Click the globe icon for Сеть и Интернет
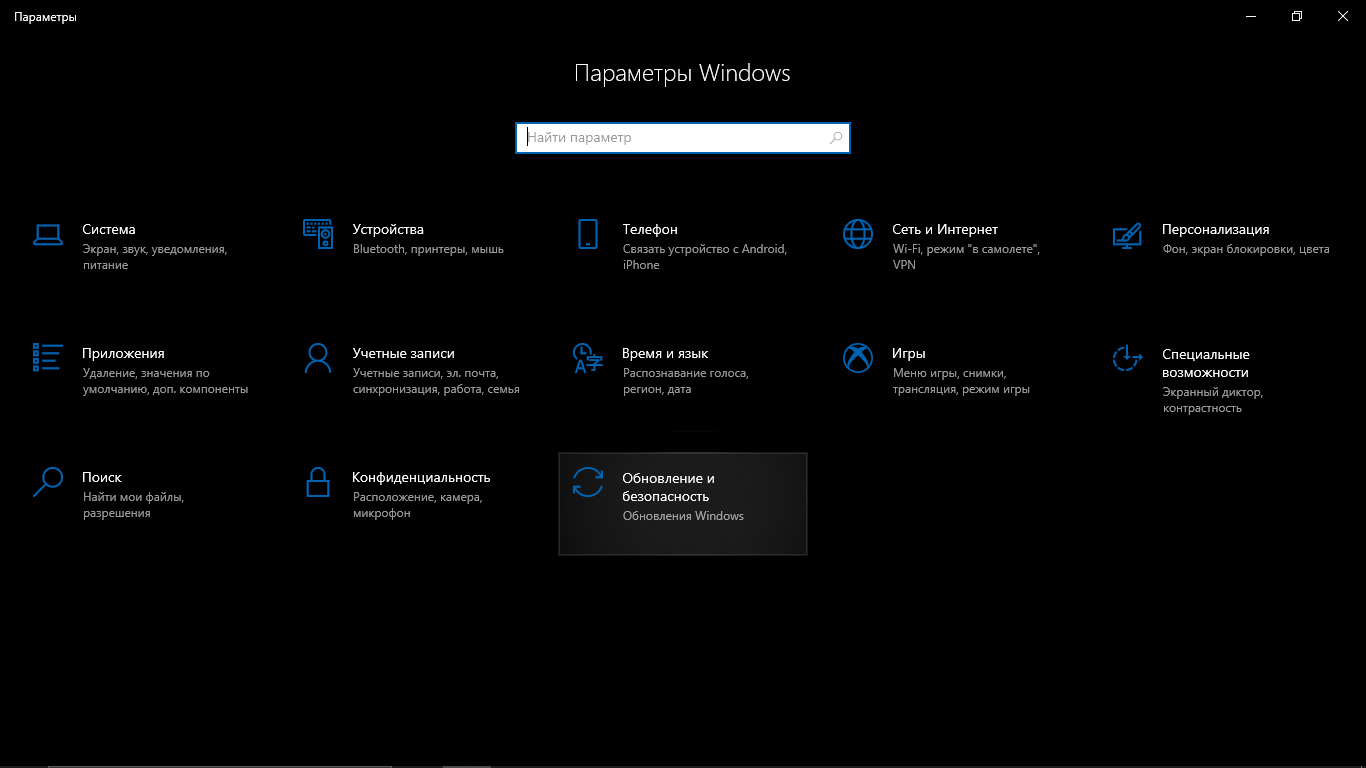This screenshot has height=768, width=1366. pyautogui.click(x=858, y=234)
